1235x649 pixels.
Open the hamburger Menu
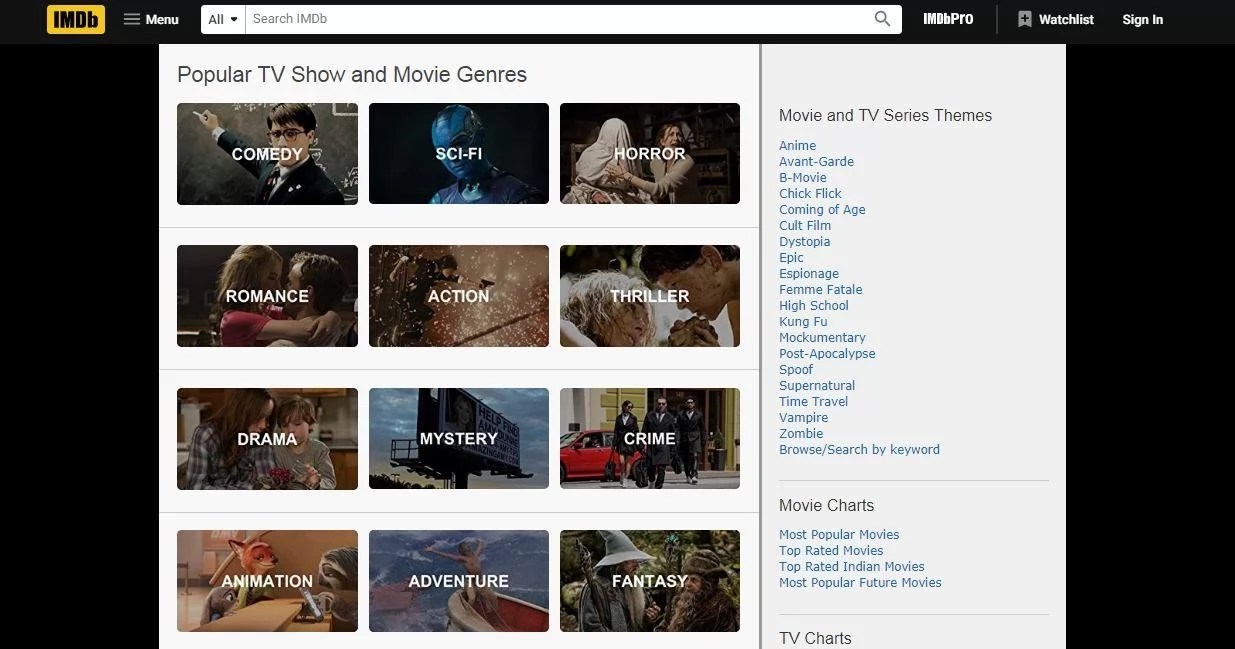150,19
